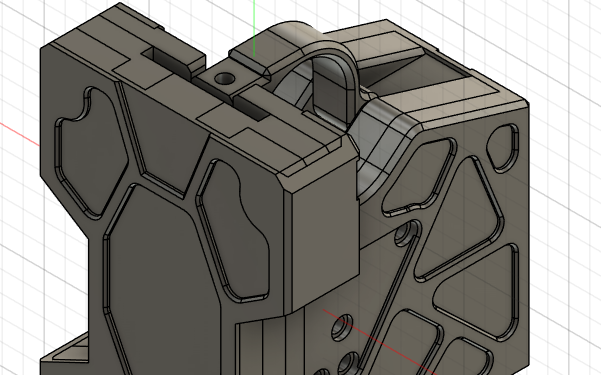Select the red axis line at left edge
601x375 pixels.
19,135
